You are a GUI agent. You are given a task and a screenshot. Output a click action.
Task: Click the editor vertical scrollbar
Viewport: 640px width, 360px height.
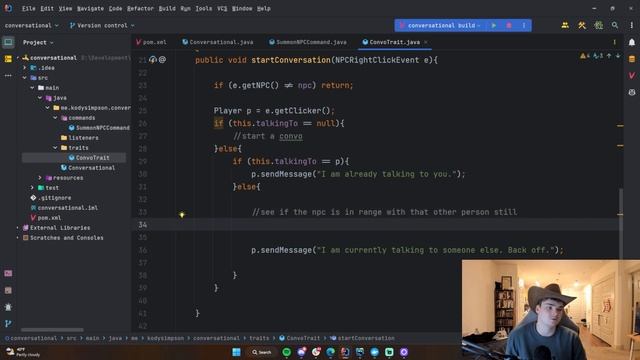pos(621,224)
